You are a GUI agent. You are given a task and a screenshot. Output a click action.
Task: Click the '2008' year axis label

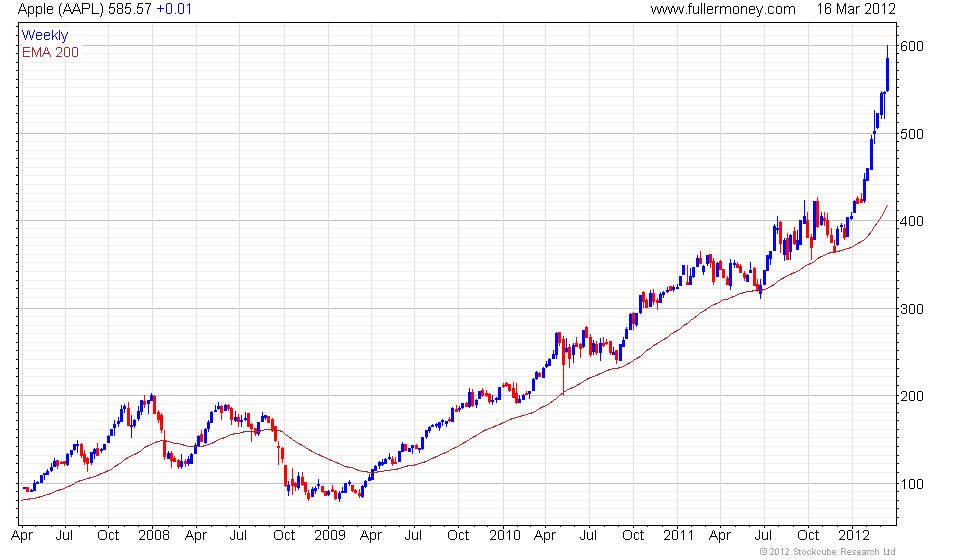point(154,535)
